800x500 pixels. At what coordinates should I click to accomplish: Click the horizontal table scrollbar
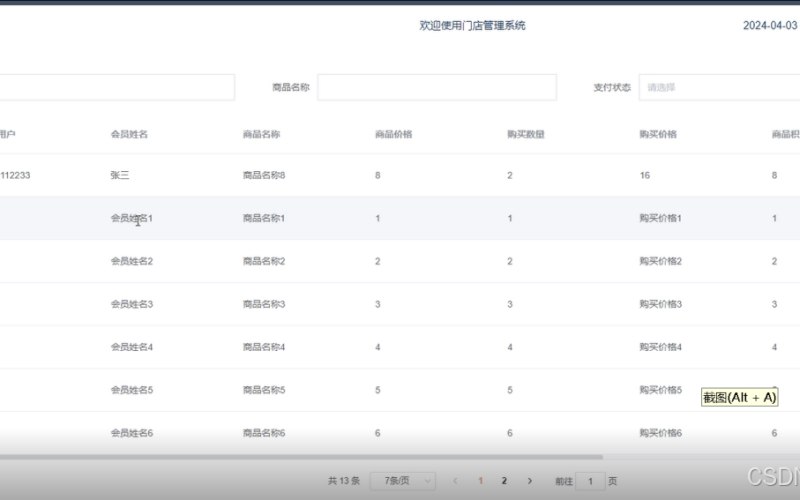coord(301,457)
